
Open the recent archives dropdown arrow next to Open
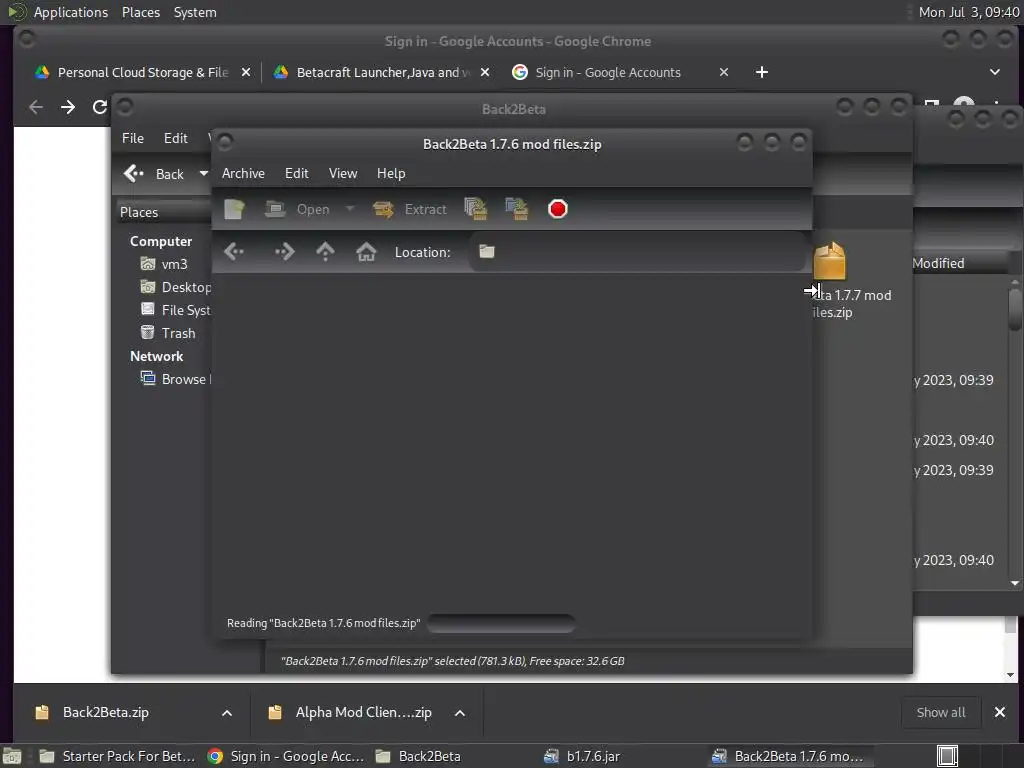click(x=349, y=209)
